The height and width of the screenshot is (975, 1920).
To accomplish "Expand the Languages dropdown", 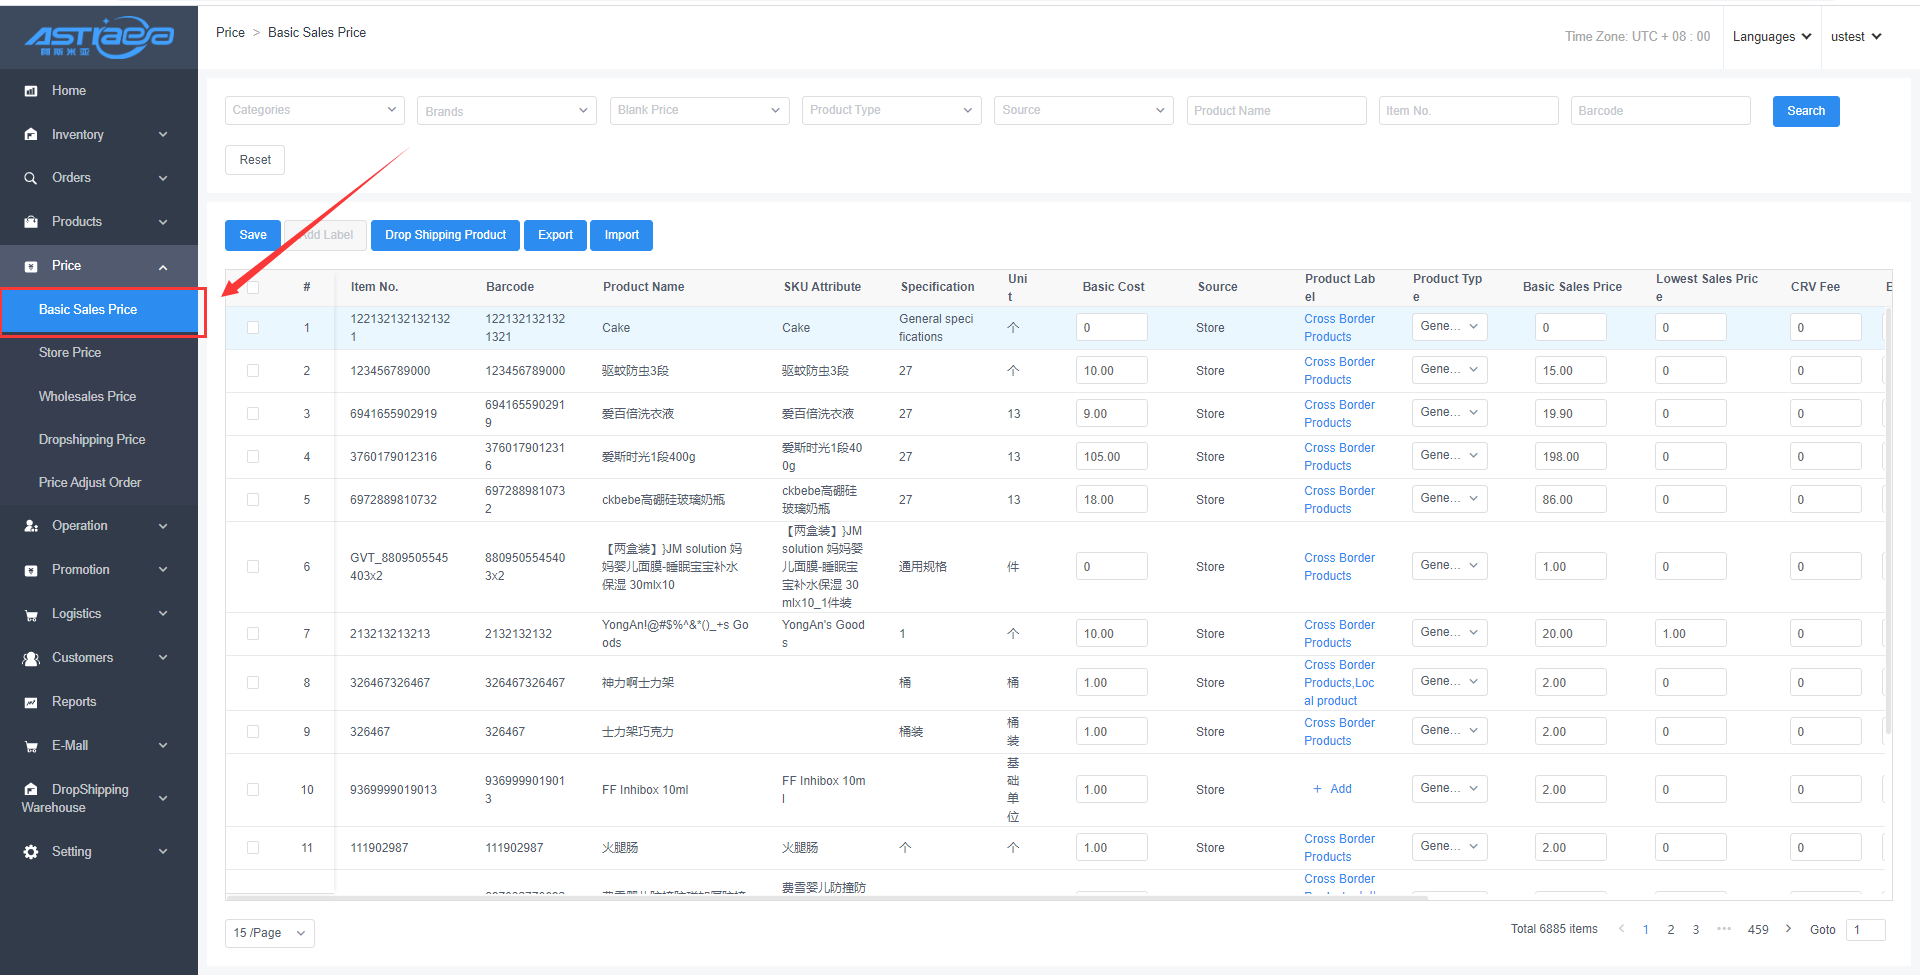I will click(x=1771, y=37).
